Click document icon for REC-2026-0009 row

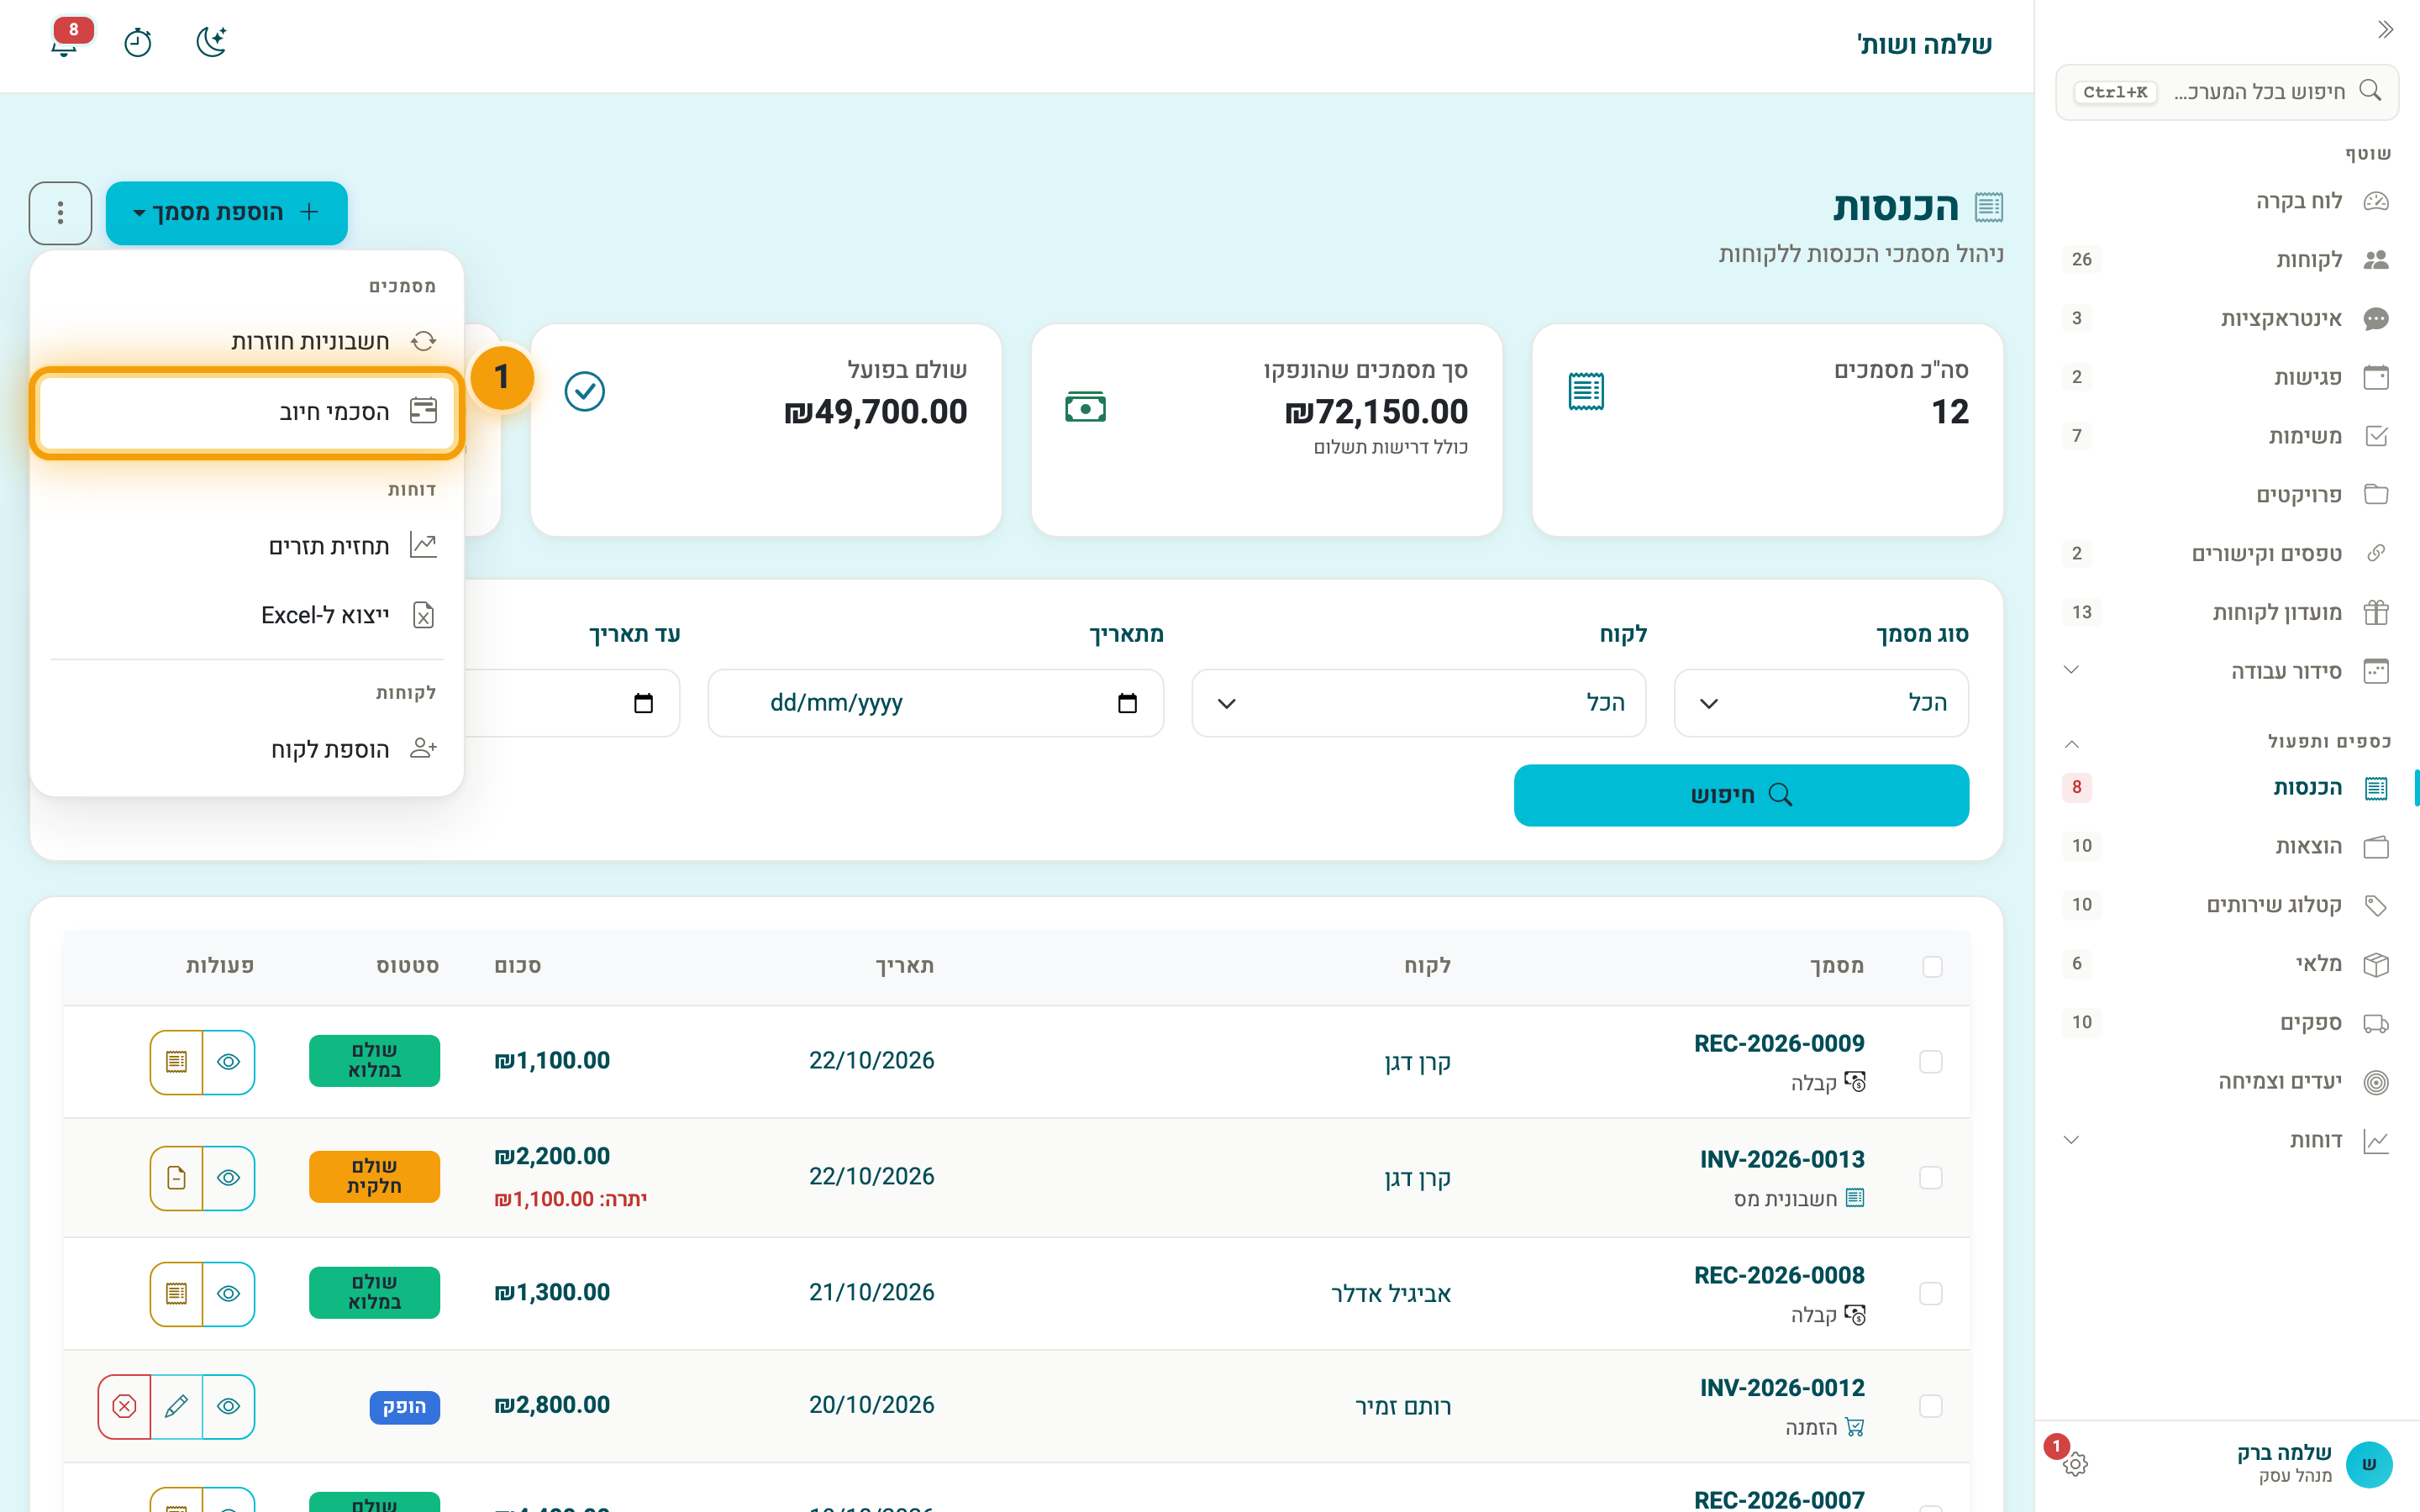177,1061
